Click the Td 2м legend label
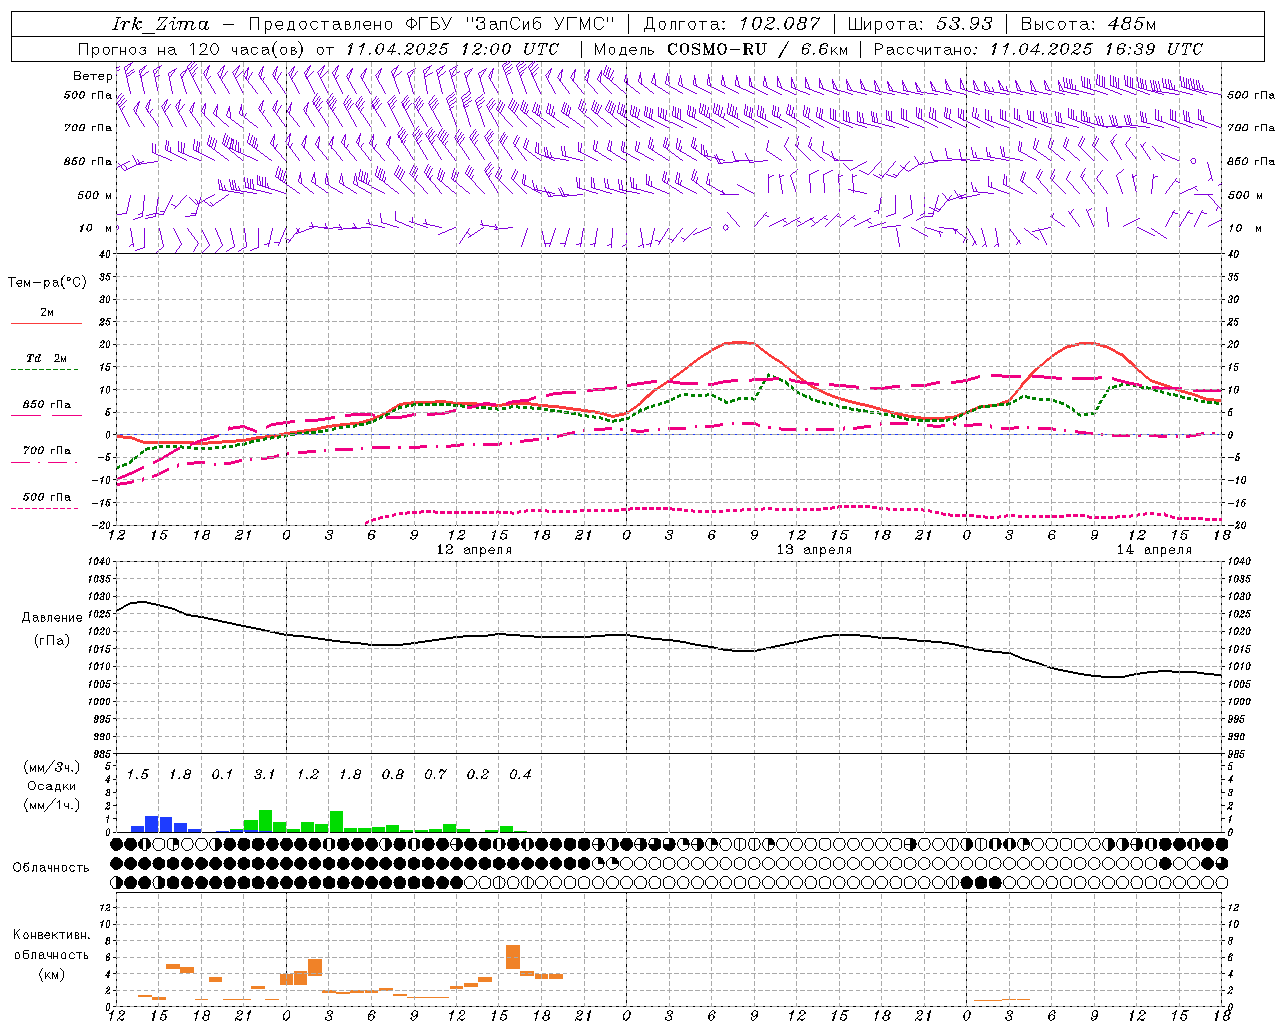 point(47,358)
